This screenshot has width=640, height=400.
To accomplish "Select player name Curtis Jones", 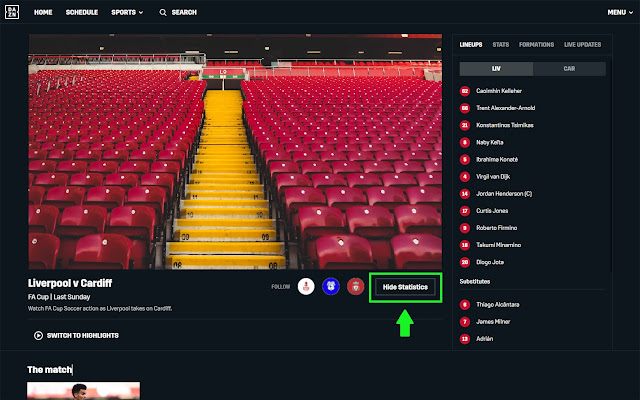I will click(x=492, y=211).
